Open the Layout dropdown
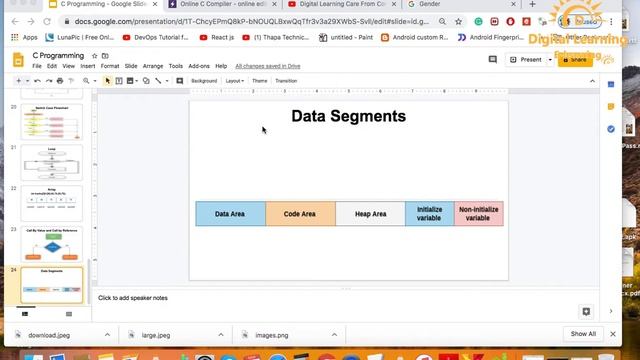 [x=235, y=81]
